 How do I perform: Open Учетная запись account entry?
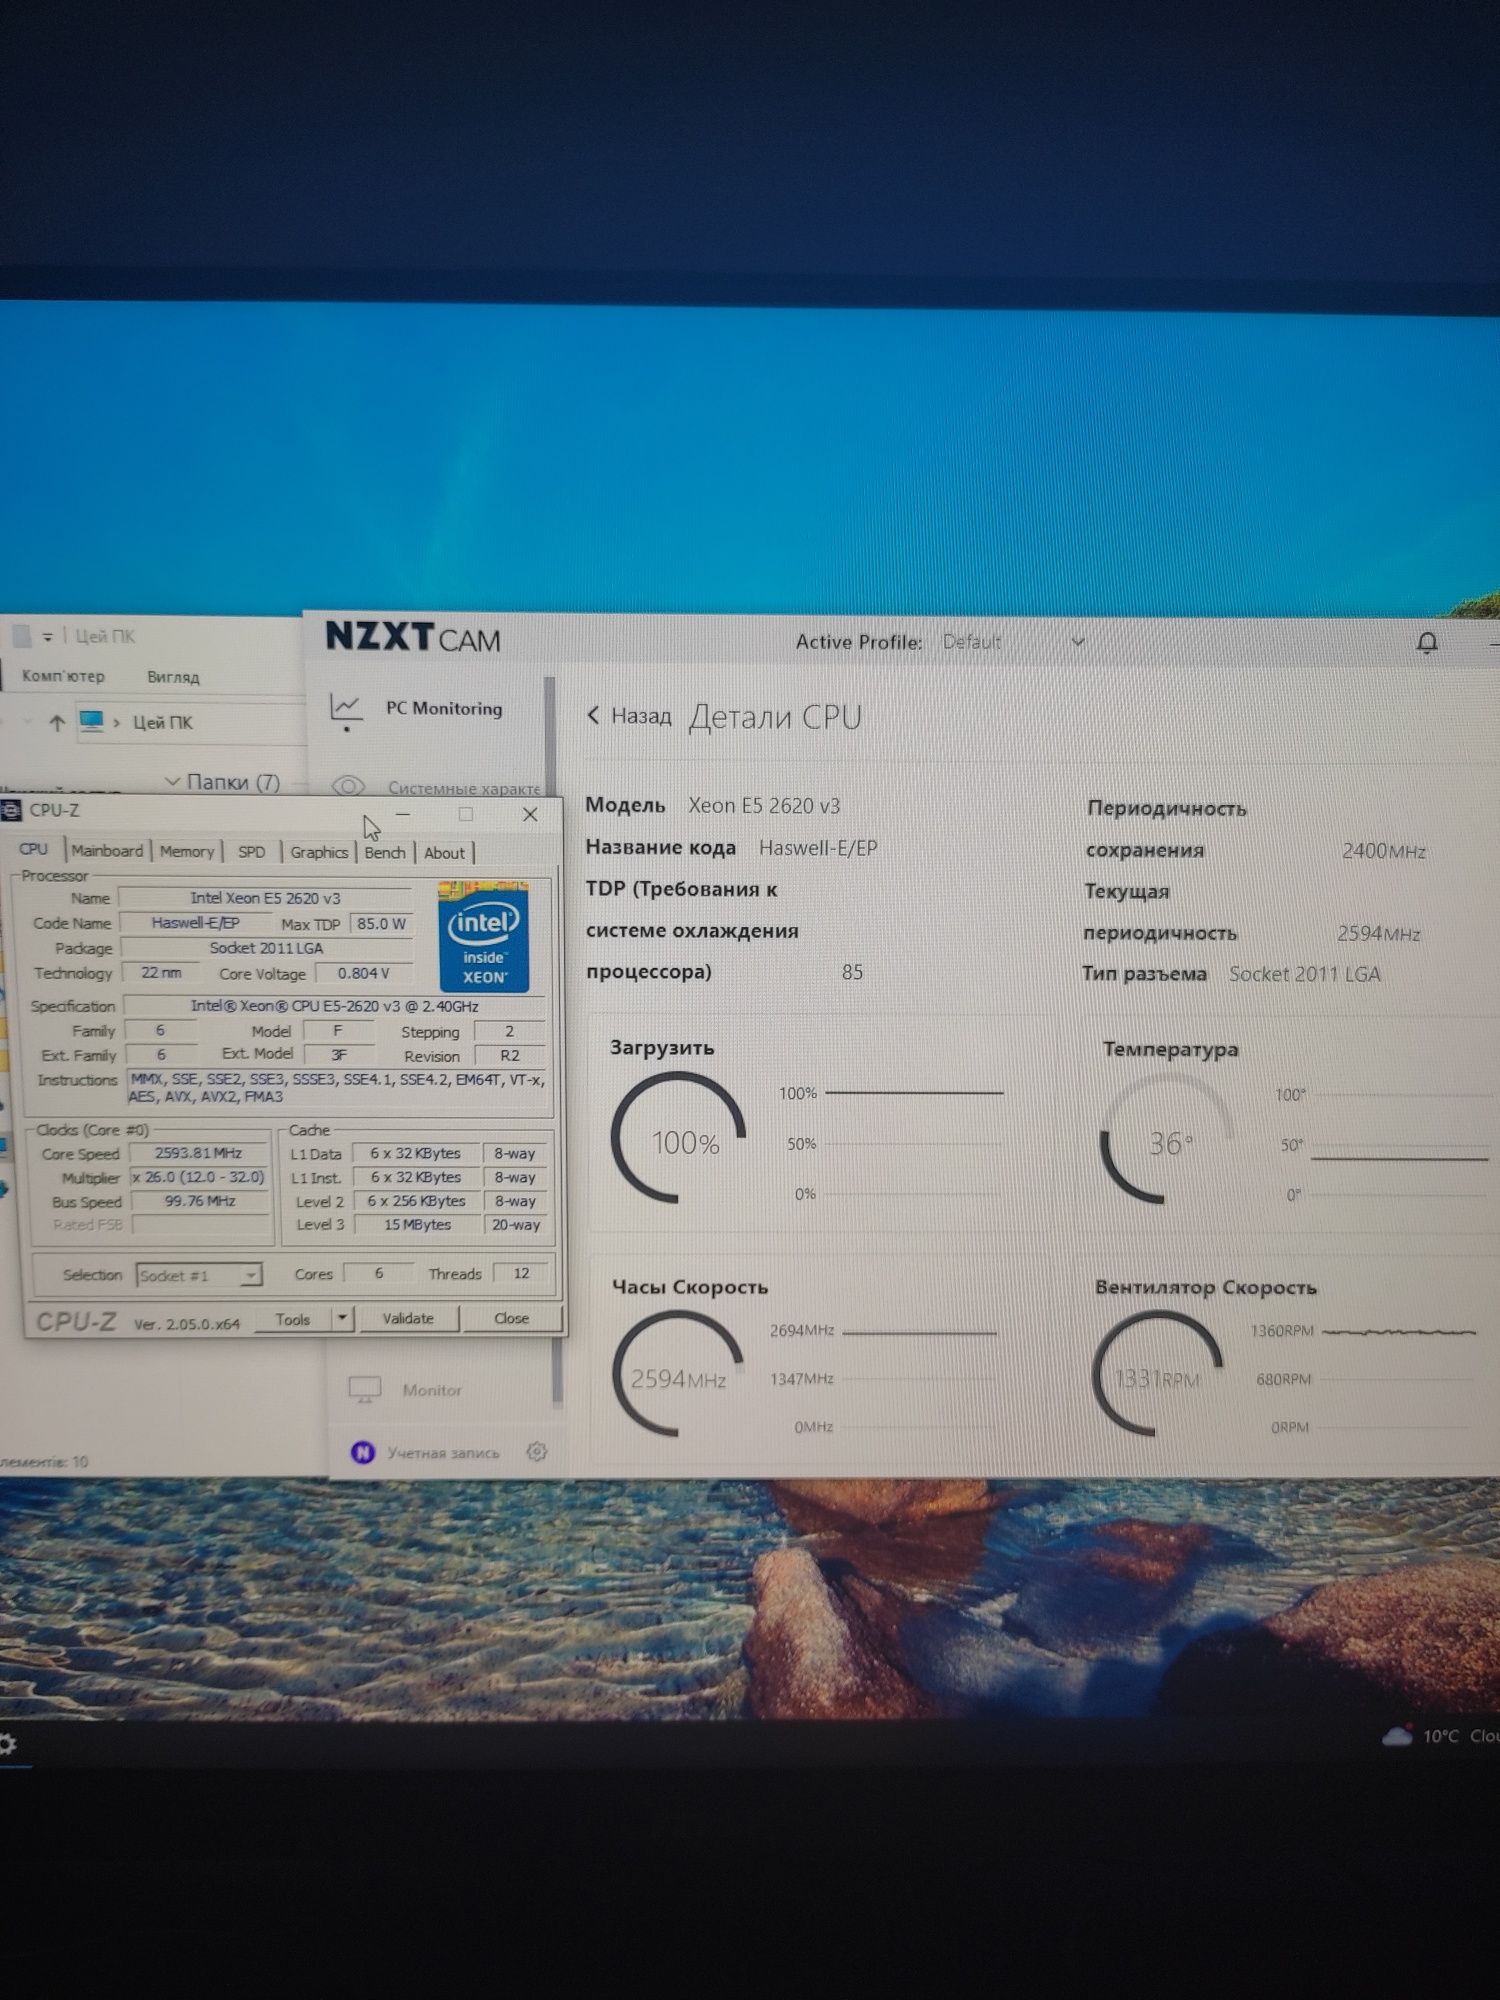coord(443,1453)
